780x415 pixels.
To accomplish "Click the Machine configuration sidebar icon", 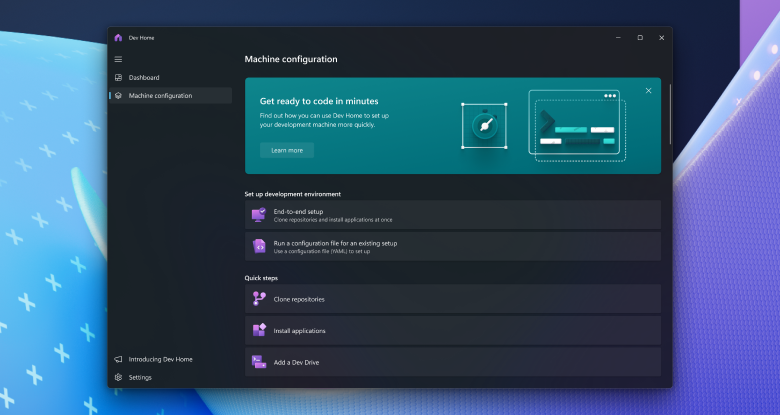I will (118, 96).
